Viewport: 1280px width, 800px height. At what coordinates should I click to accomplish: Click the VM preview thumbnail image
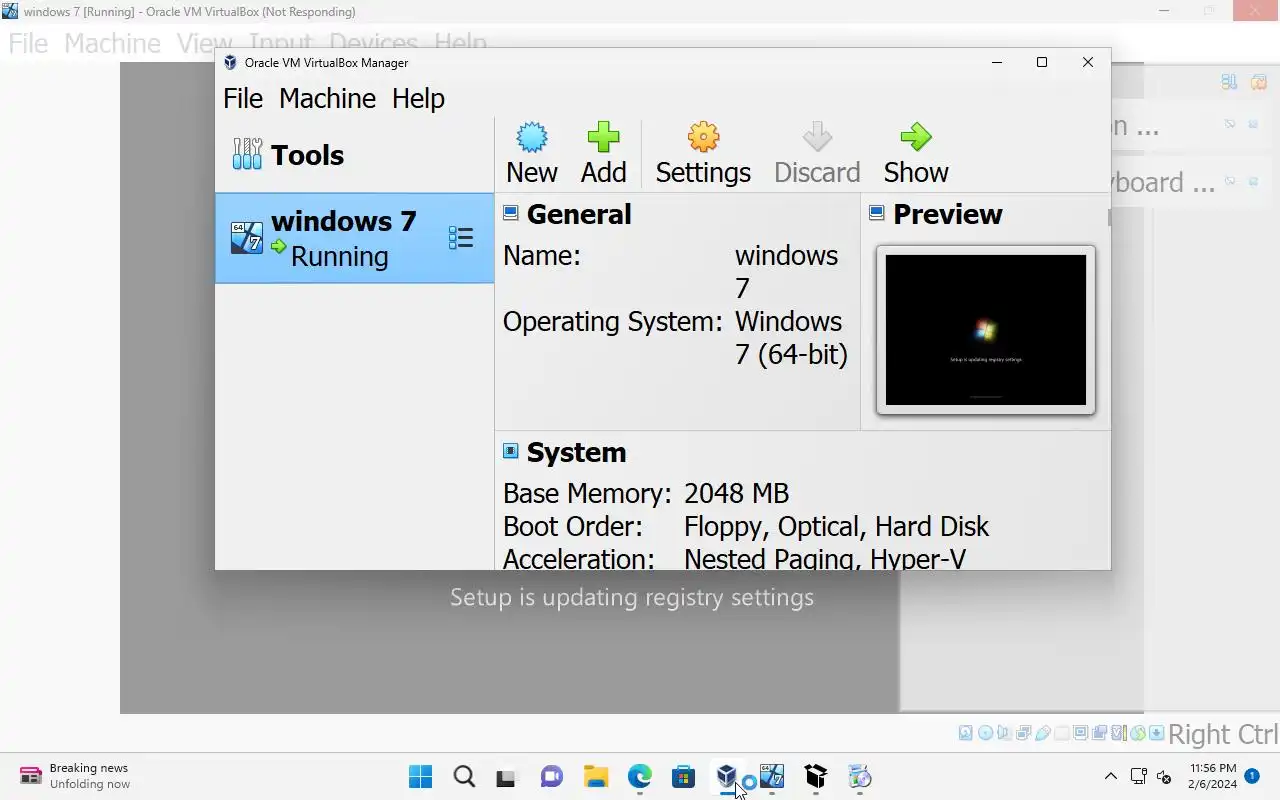click(x=986, y=330)
